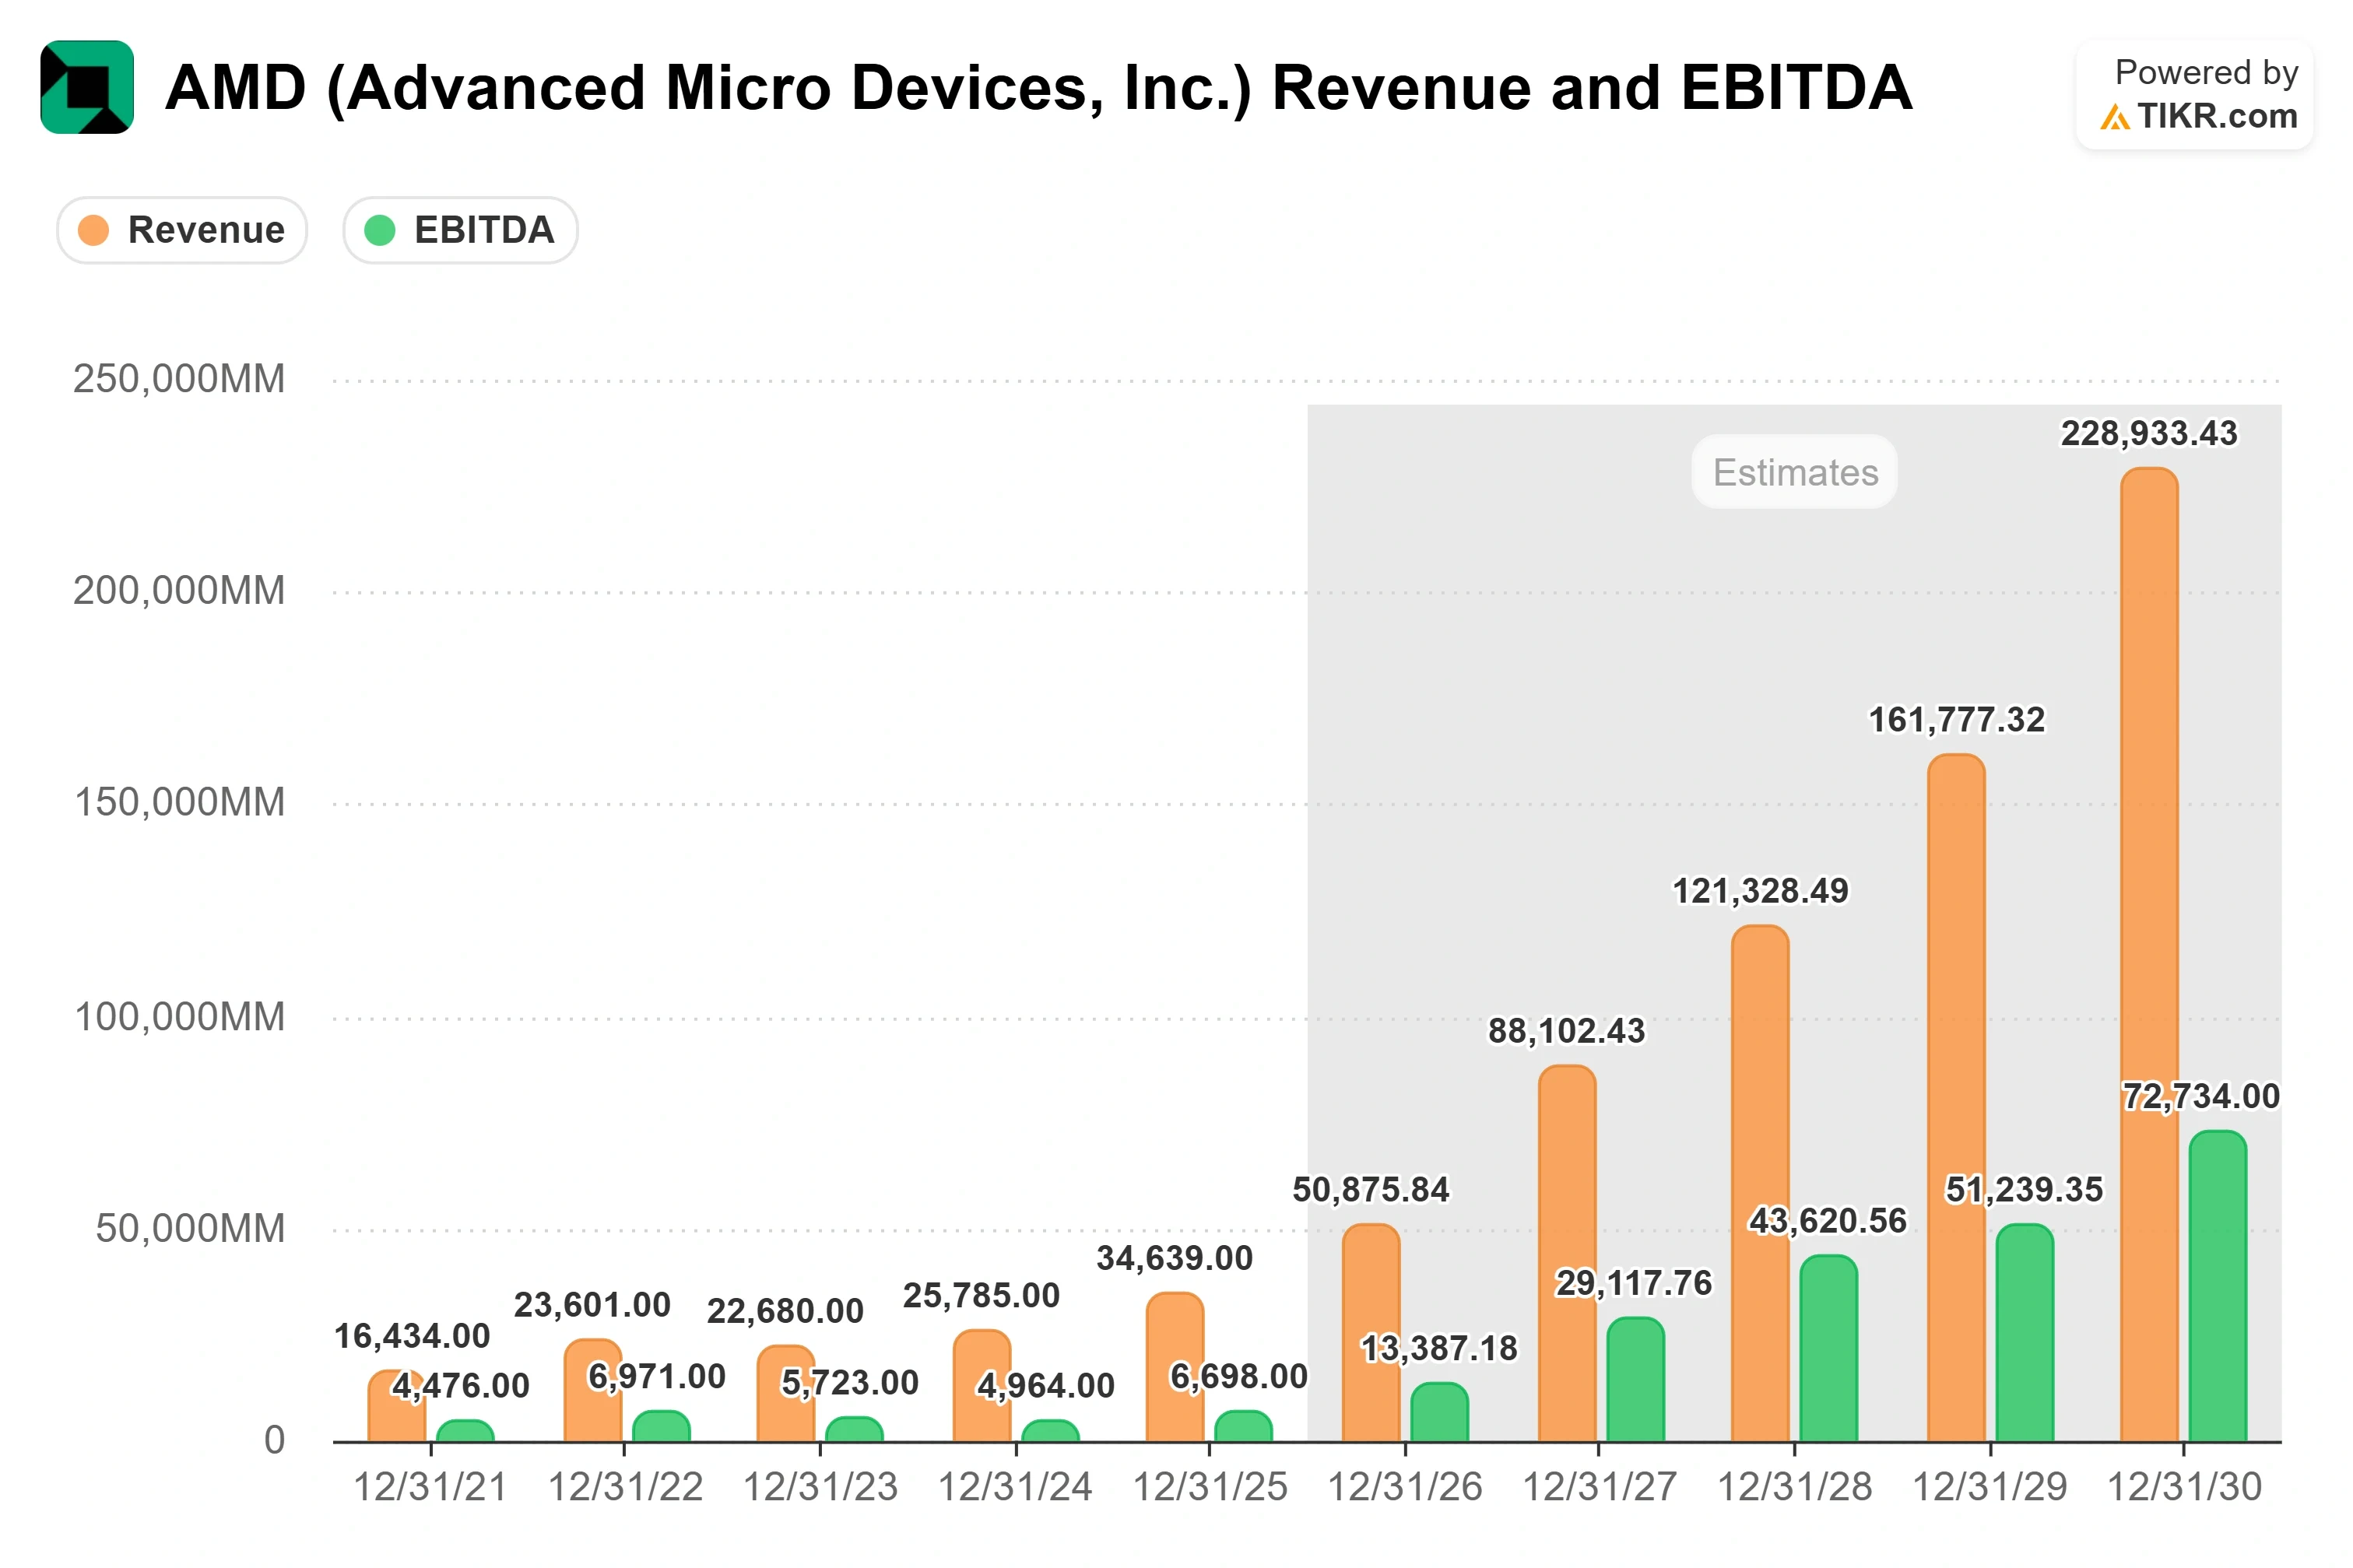Select the 12/31/30 EBITDA bar
Screen dimensions: 2353x1568
coord(2217,1286)
